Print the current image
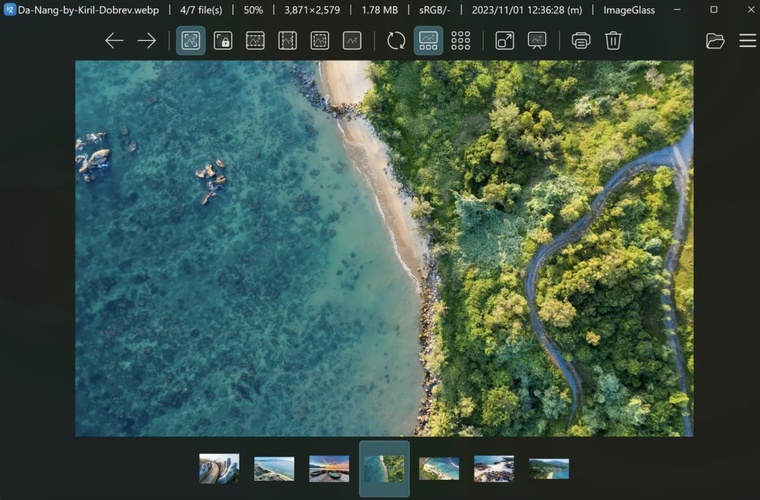Screen dimensions: 760x500 tap(581, 41)
